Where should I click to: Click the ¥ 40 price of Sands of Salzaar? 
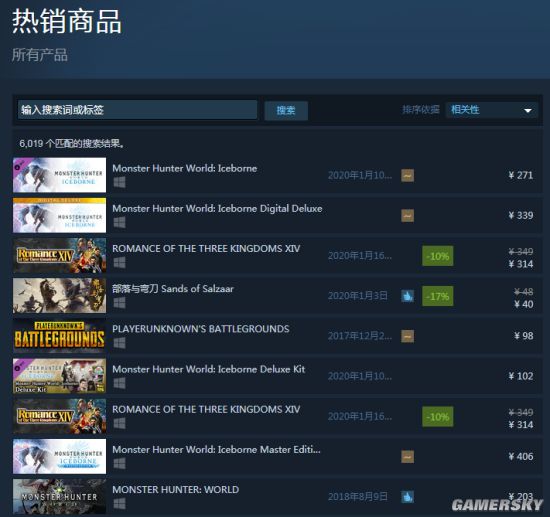tap(524, 304)
